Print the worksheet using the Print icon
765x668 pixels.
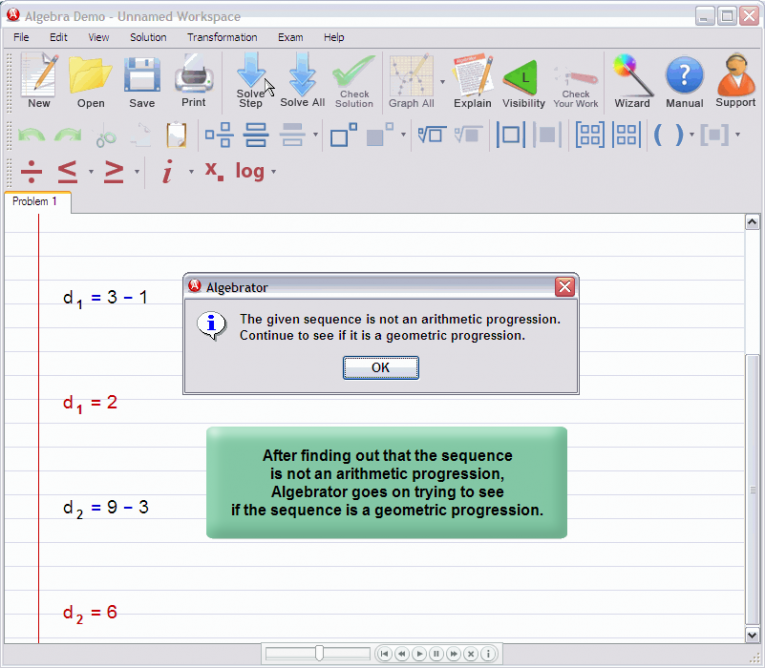pyautogui.click(x=194, y=81)
